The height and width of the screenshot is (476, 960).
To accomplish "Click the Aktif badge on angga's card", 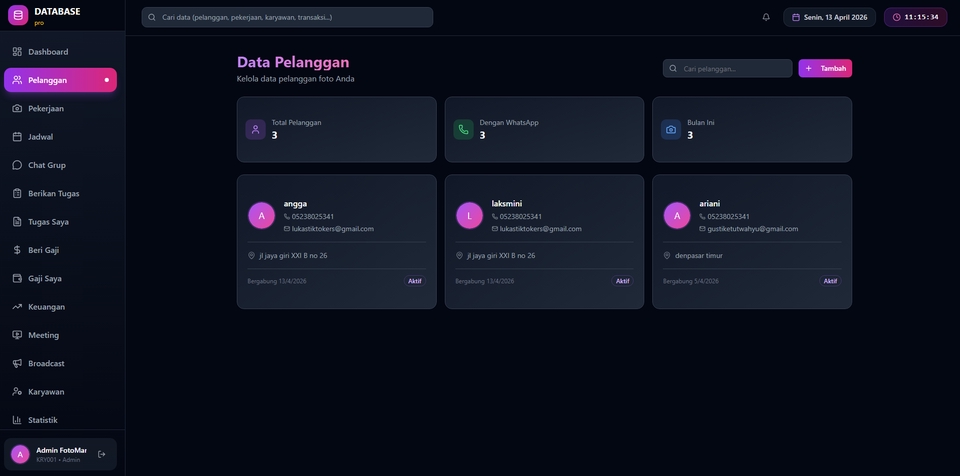I will [x=415, y=281].
